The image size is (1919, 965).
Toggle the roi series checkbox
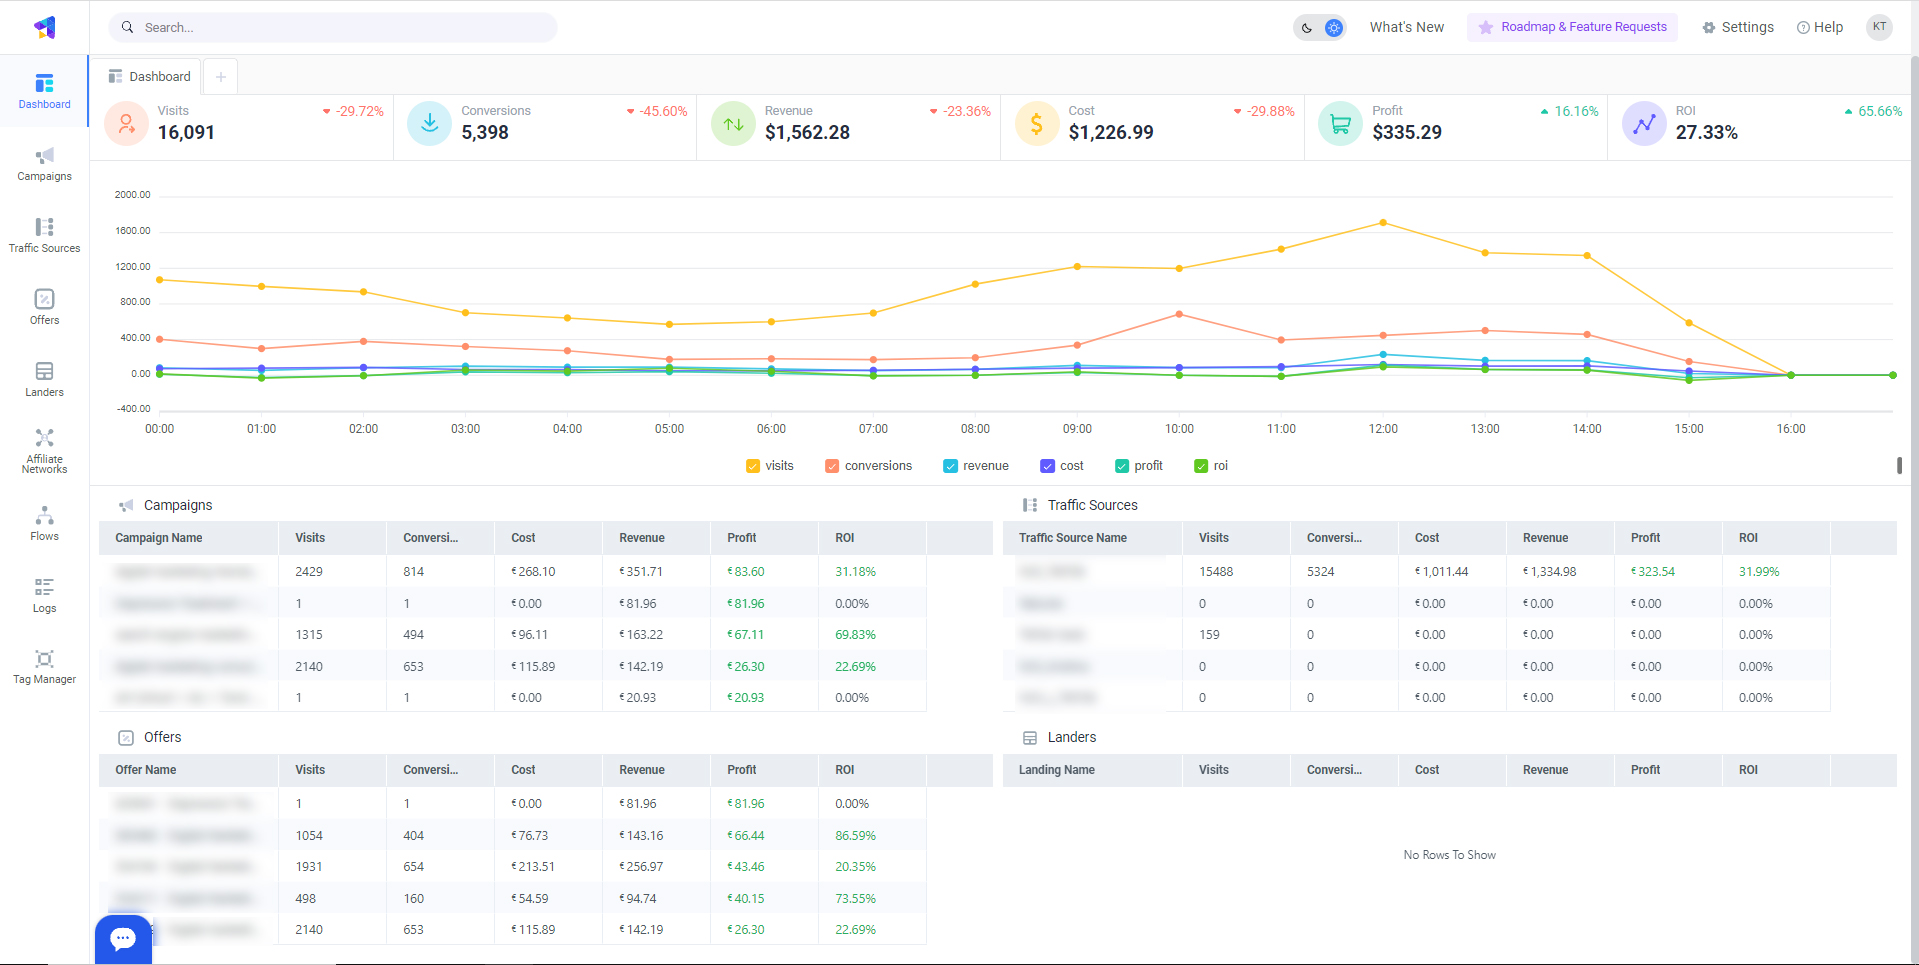1201,466
